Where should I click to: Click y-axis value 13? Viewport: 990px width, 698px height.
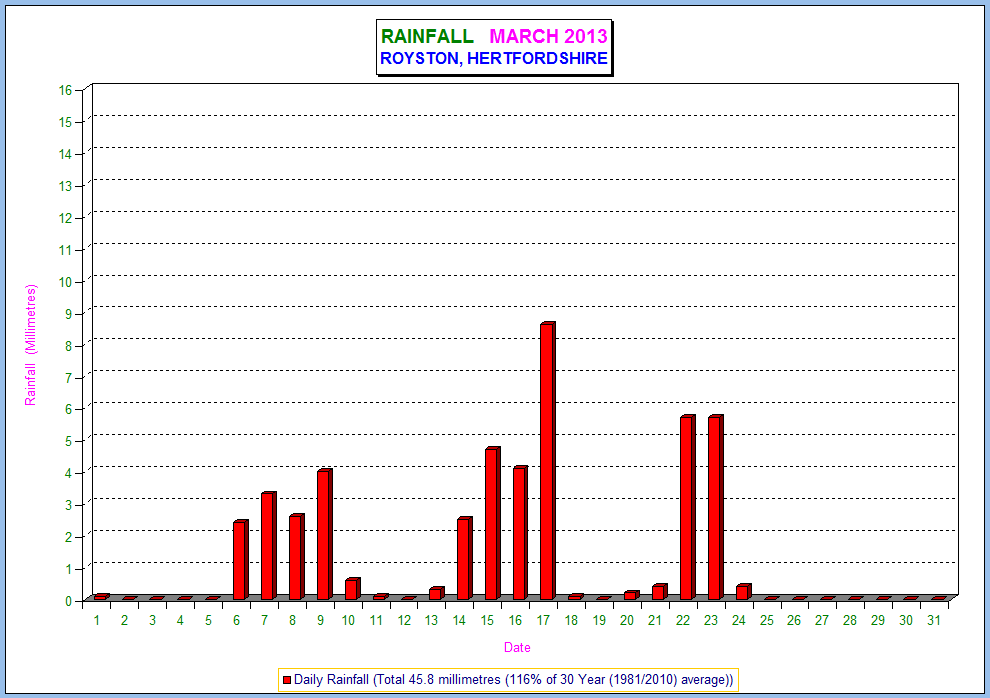point(66,186)
